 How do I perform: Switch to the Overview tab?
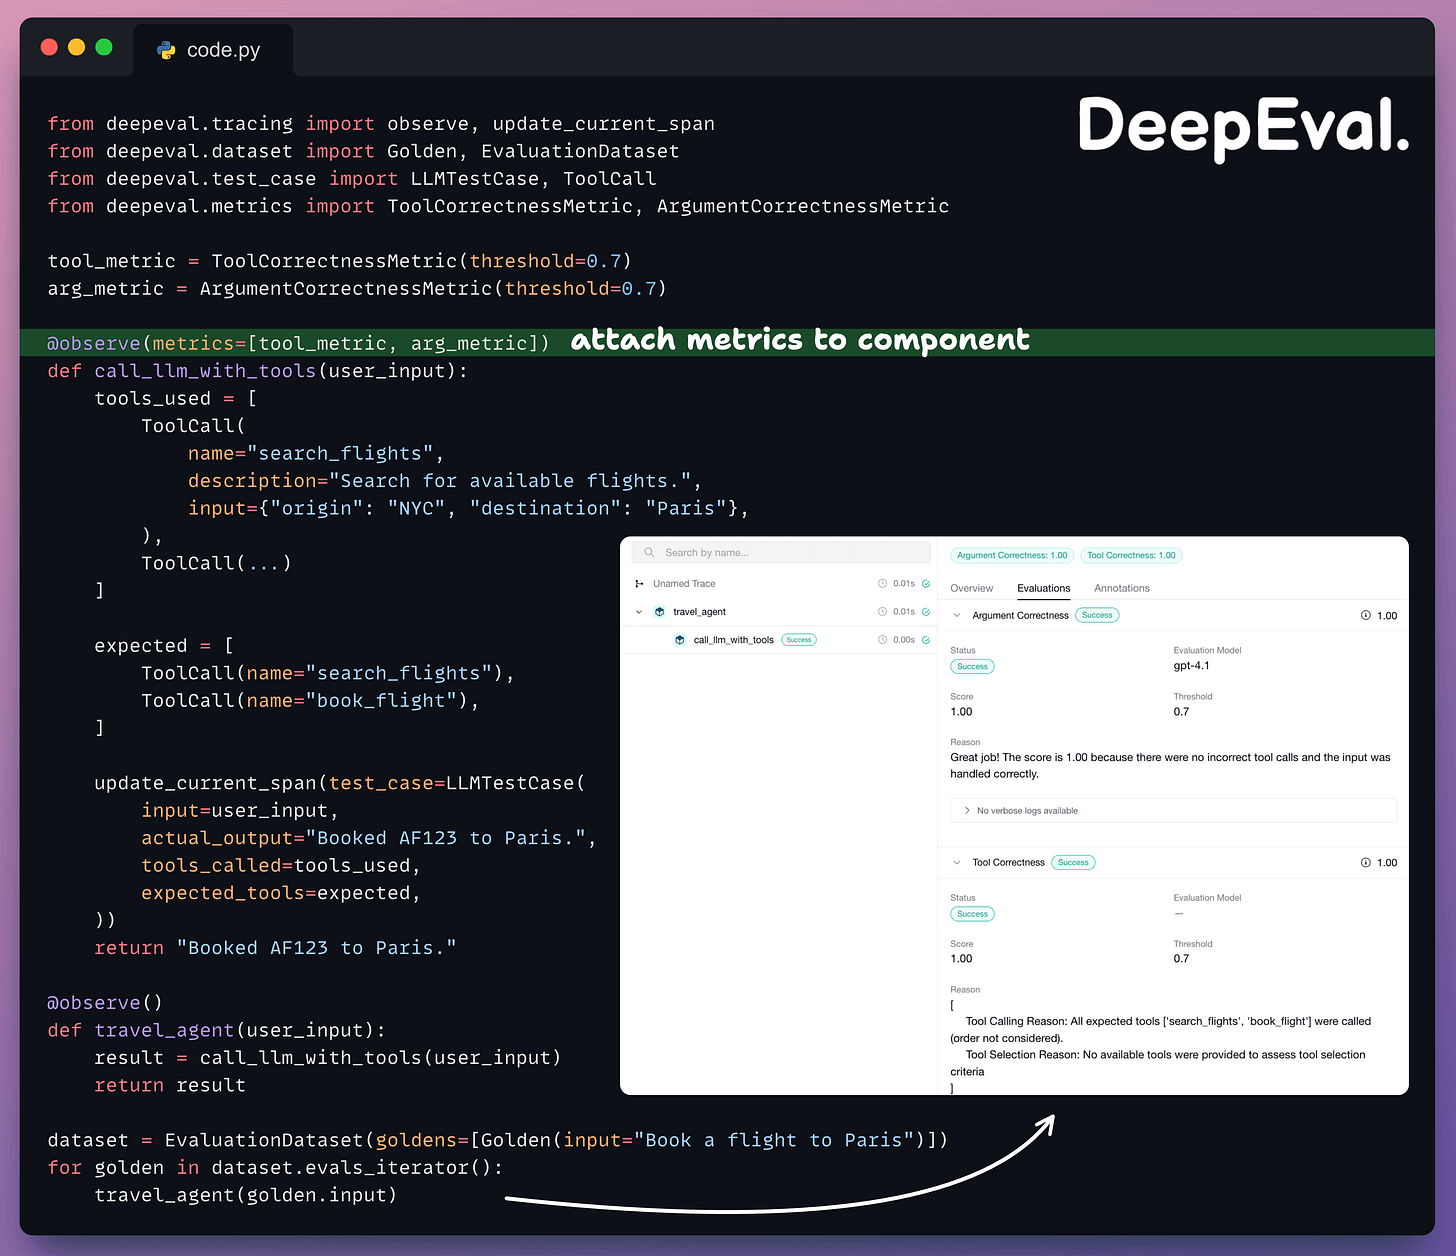point(972,588)
